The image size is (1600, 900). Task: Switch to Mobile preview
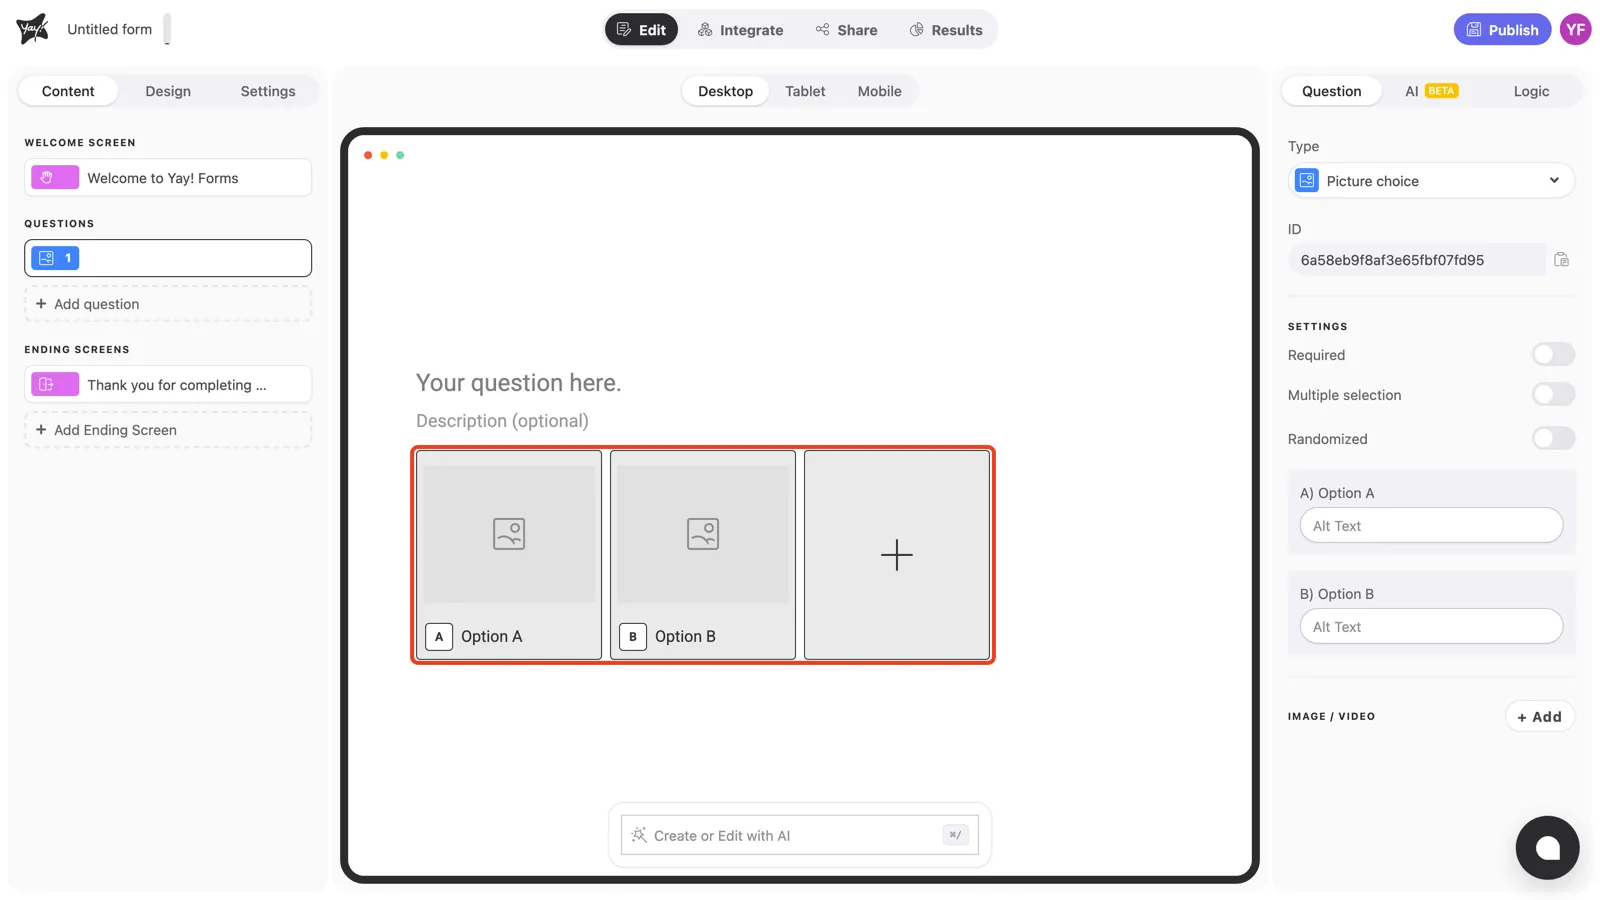click(x=879, y=91)
